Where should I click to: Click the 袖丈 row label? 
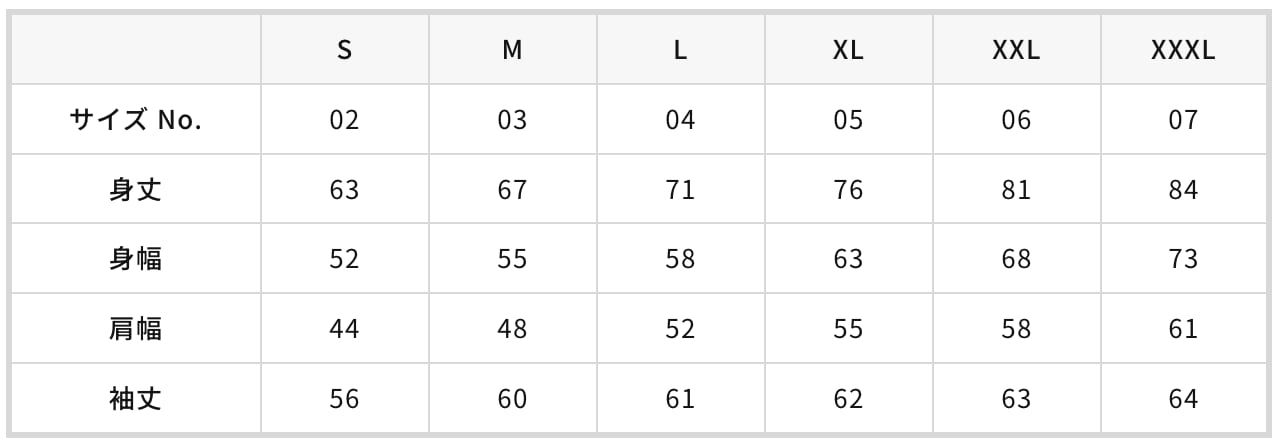136,399
